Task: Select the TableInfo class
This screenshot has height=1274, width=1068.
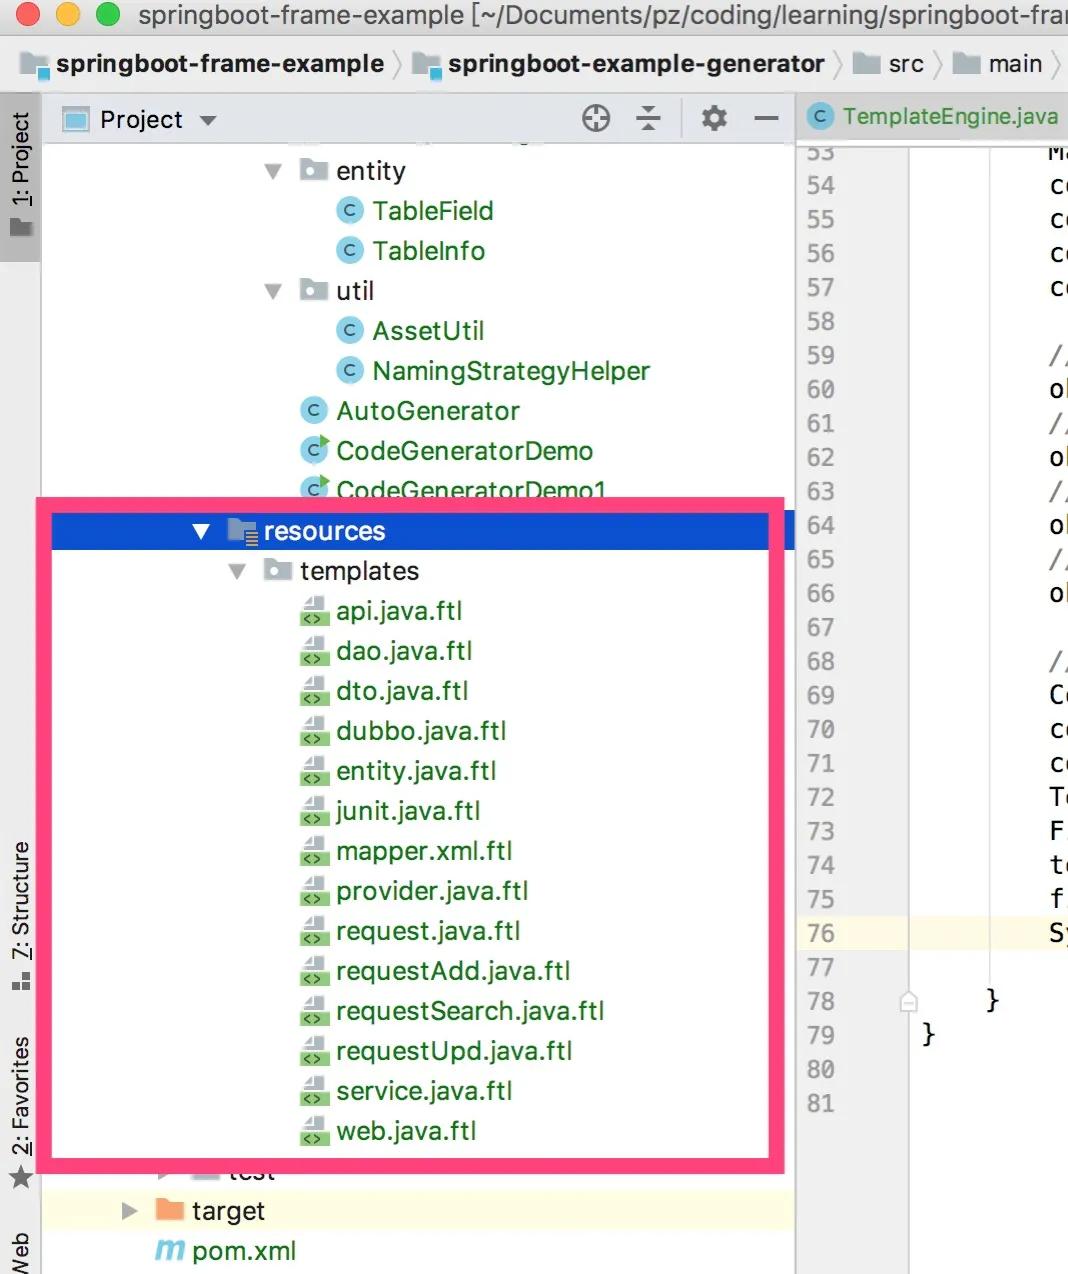Action: point(429,251)
